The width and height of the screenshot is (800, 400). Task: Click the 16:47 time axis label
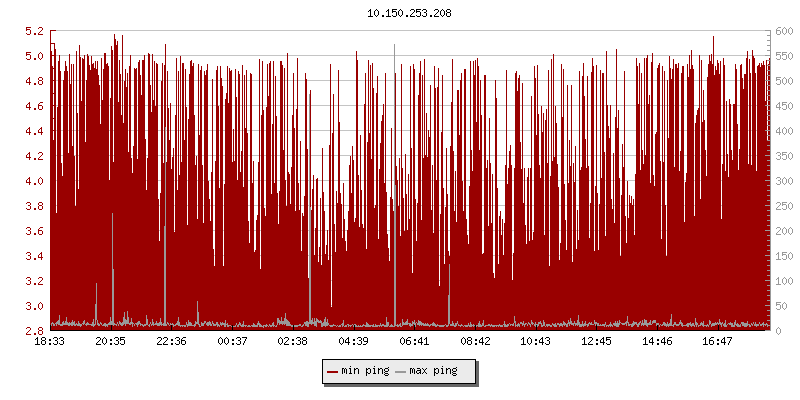(x=717, y=341)
